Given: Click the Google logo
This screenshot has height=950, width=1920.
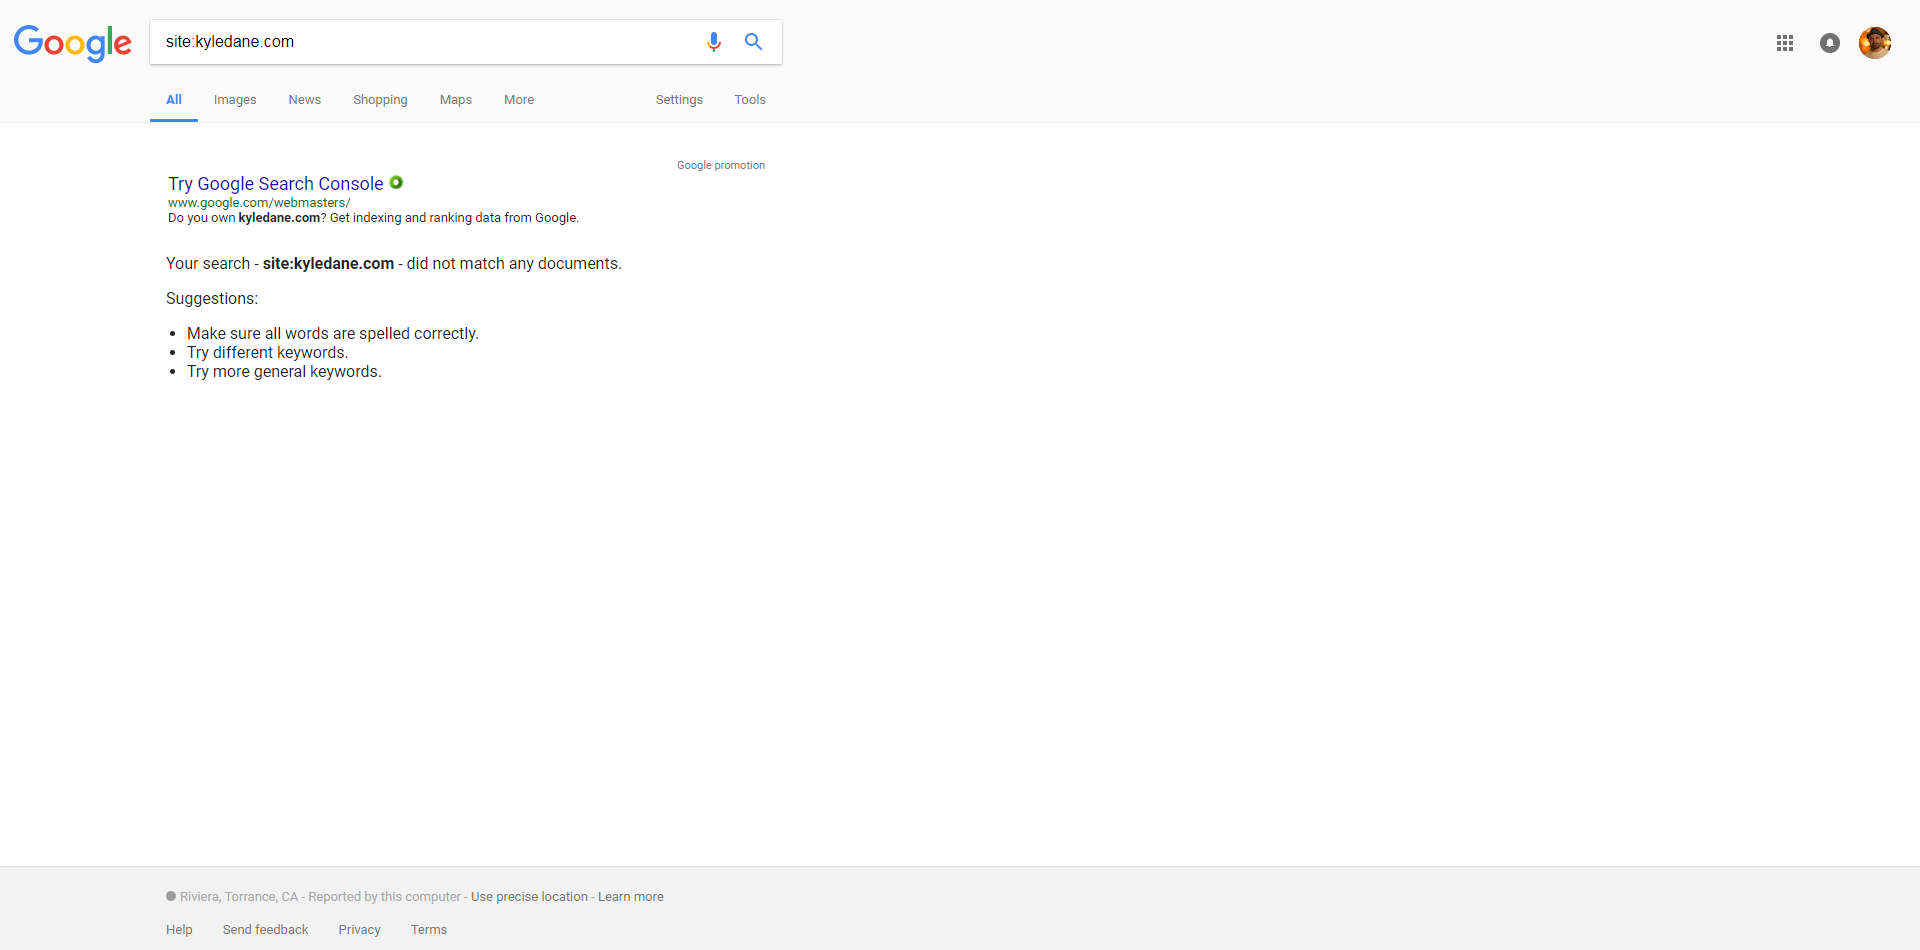Looking at the screenshot, I should click(72, 43).
